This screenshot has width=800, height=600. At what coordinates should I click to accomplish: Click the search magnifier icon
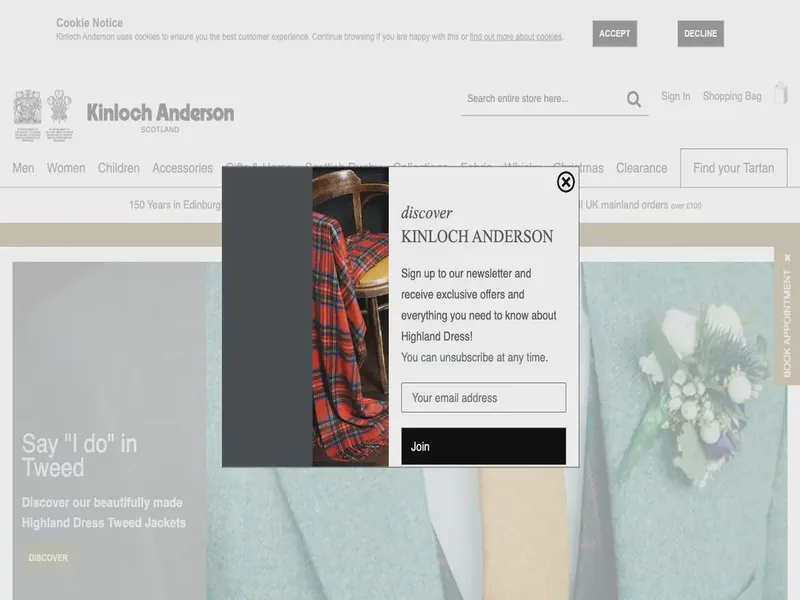(634, 98)
